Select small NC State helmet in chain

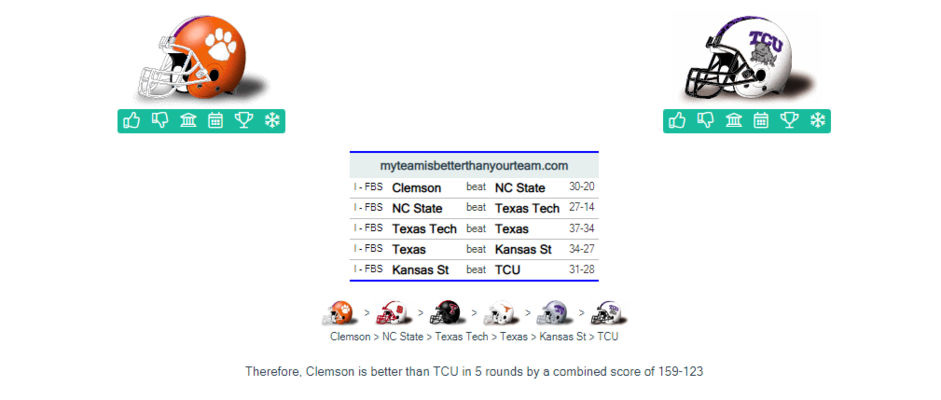(x=393, y=312)
